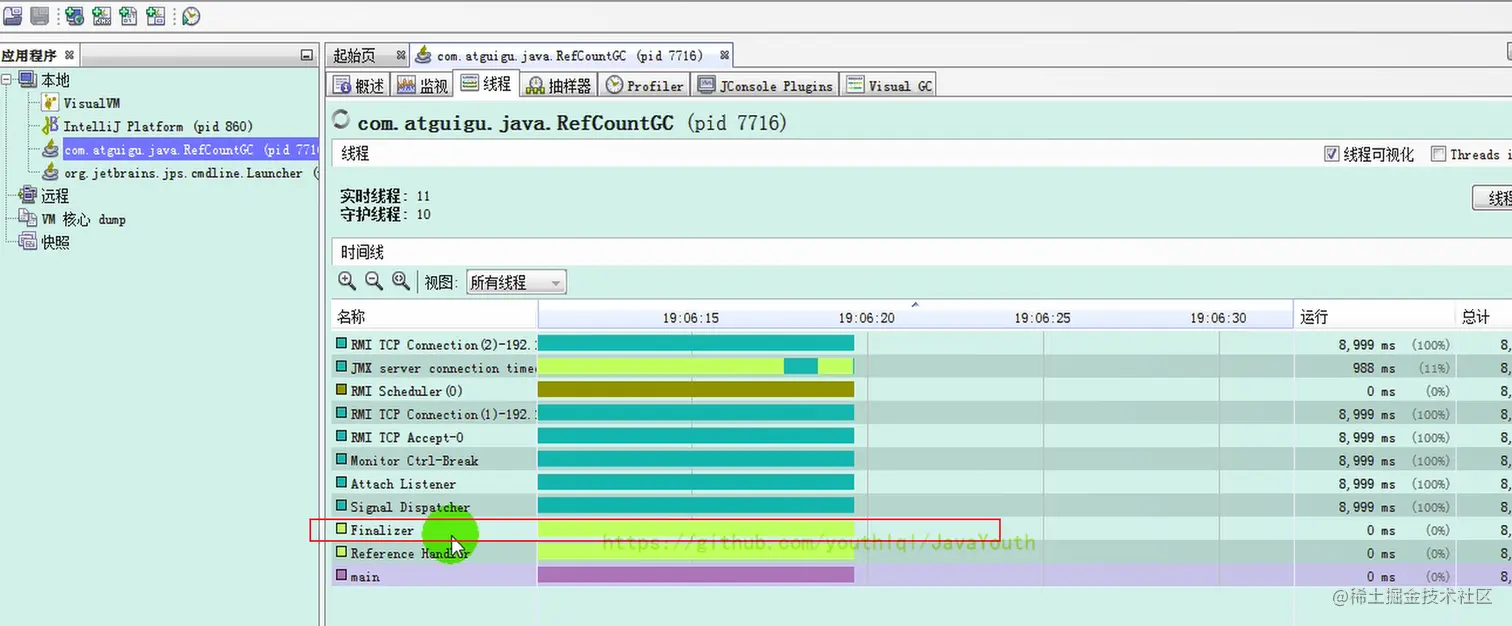Open the 监视 tab
The image size is (1512, 626).
click(423, 85)
